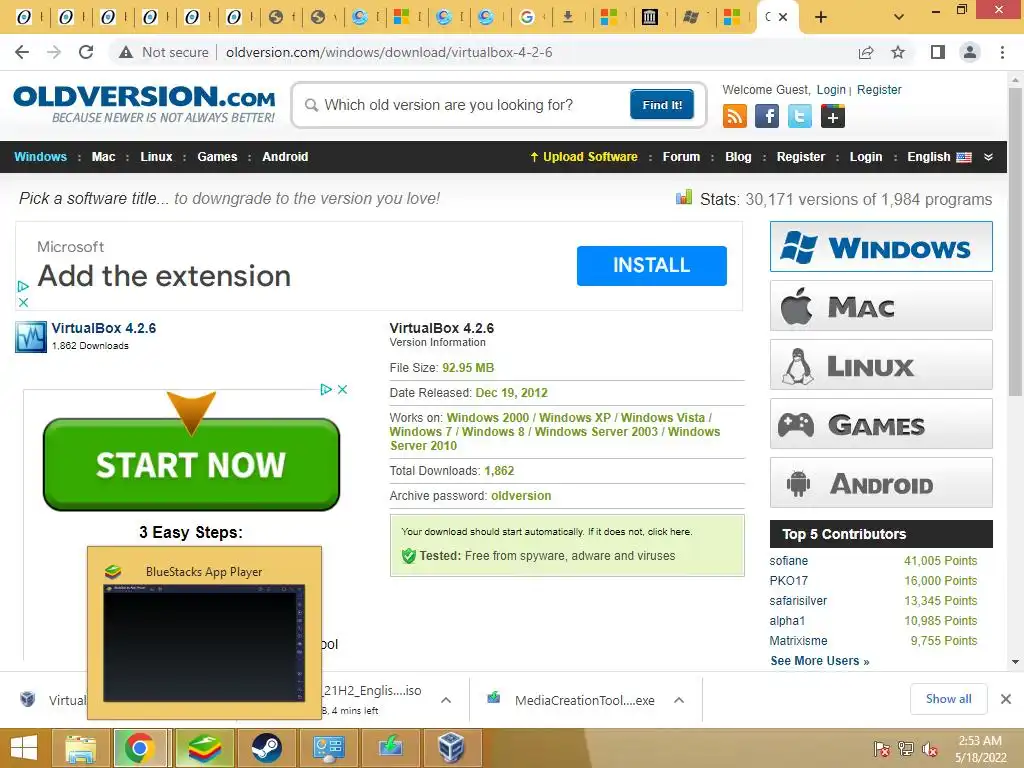1024x768 pixels.
Task: Open the Windows nav menu item
Action: [x=40, y=157]
